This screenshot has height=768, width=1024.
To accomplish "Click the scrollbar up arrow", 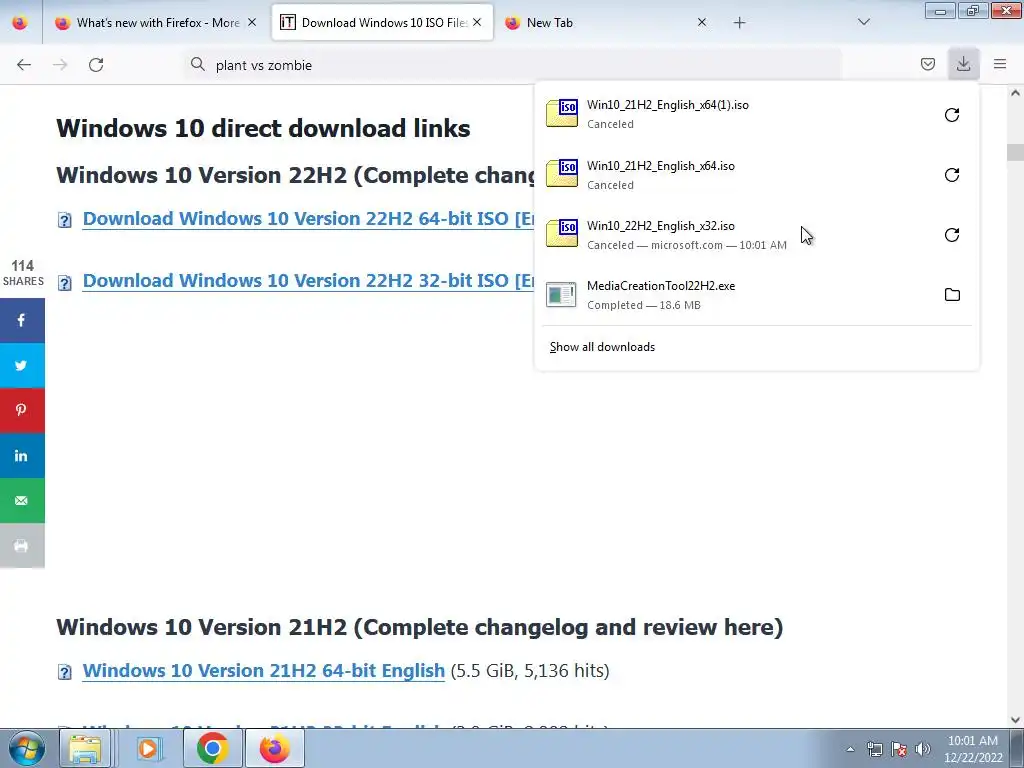I will (1015, 93).
